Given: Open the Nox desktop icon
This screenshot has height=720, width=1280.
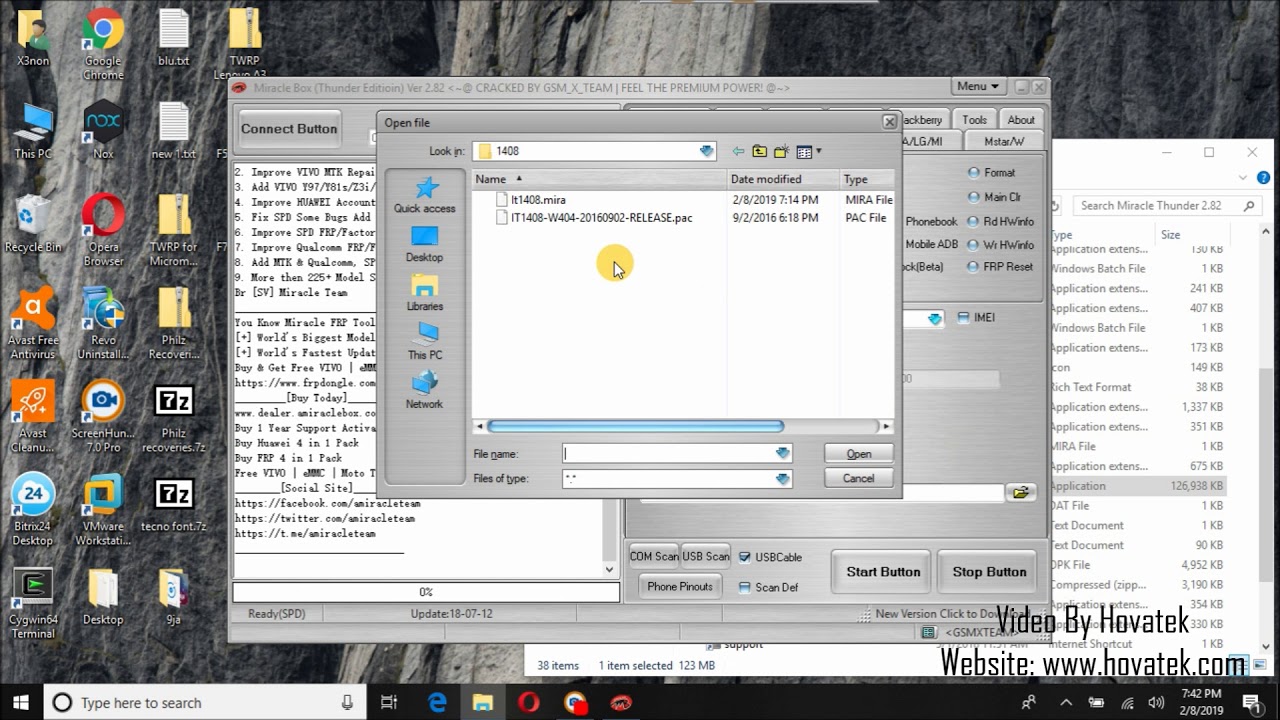Looking at the screenshot, I should [103, 130].
